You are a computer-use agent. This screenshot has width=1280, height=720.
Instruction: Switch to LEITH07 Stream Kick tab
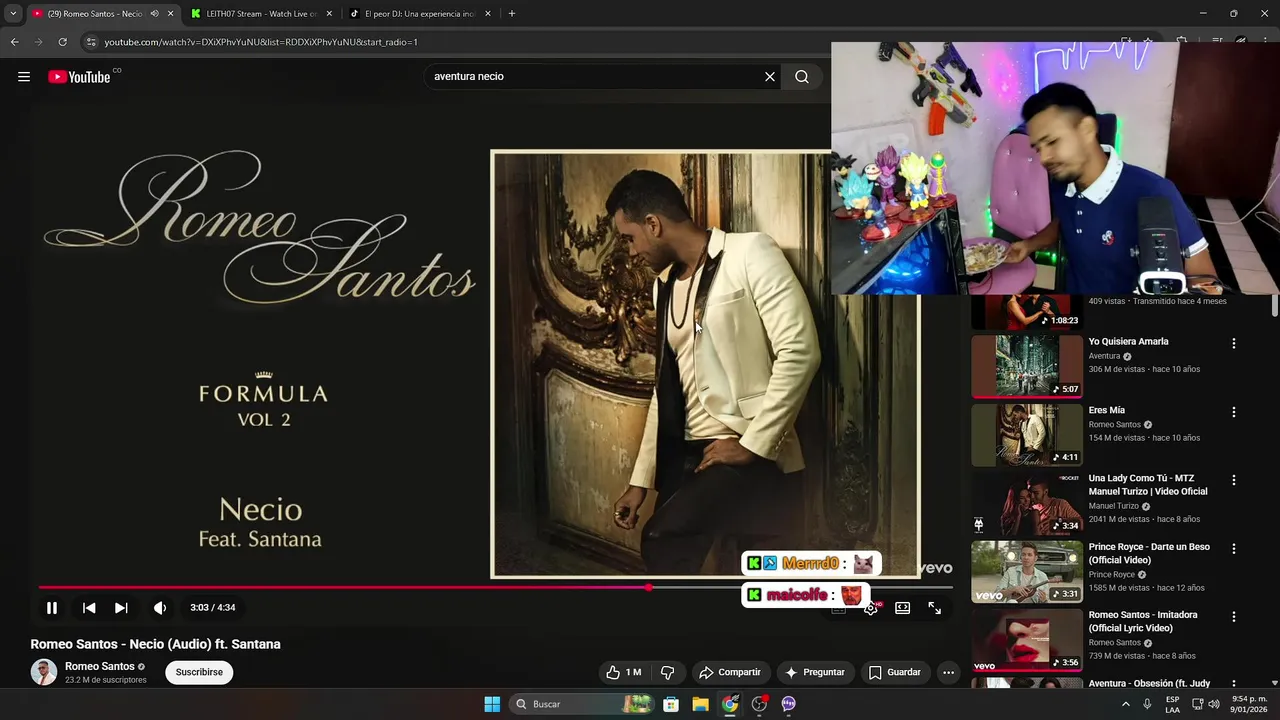tap(262, 14)
